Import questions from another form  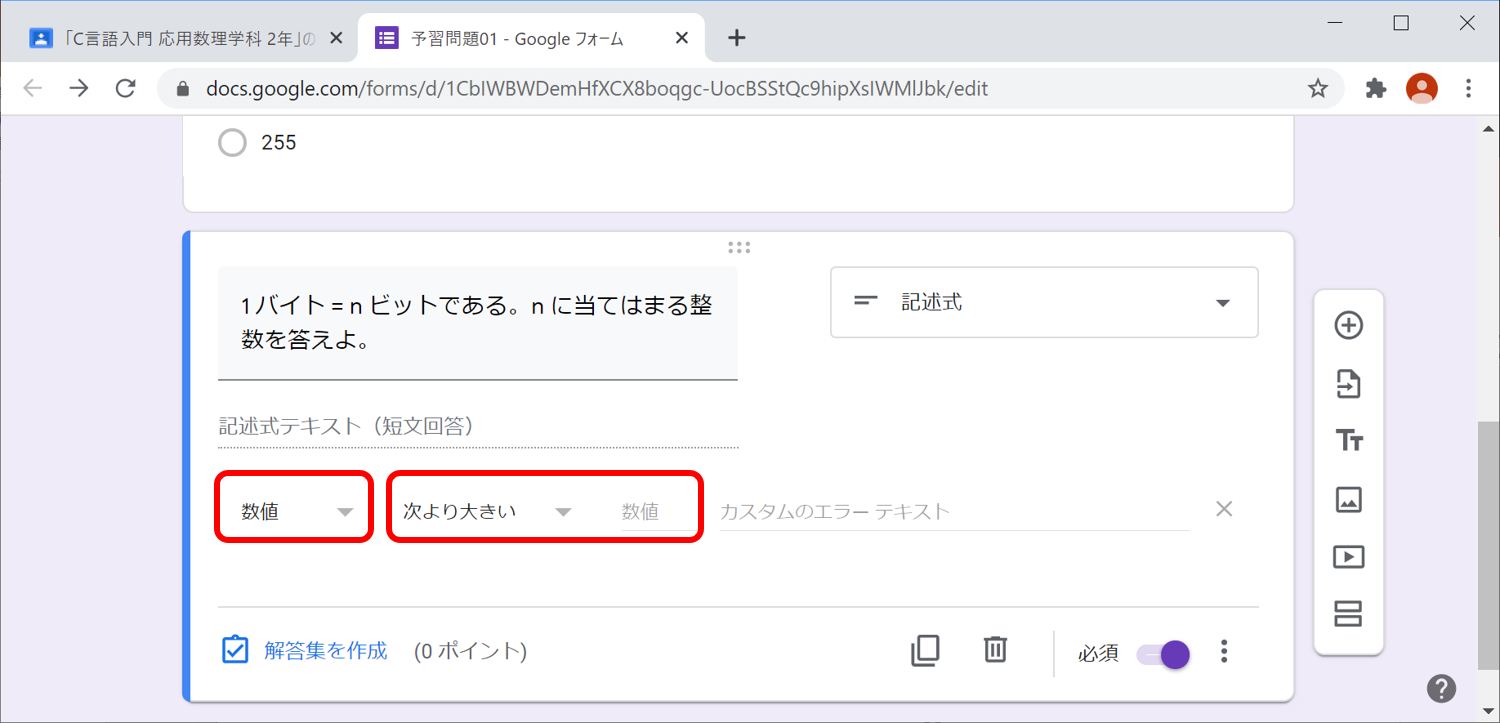[x=1349, y=383]
